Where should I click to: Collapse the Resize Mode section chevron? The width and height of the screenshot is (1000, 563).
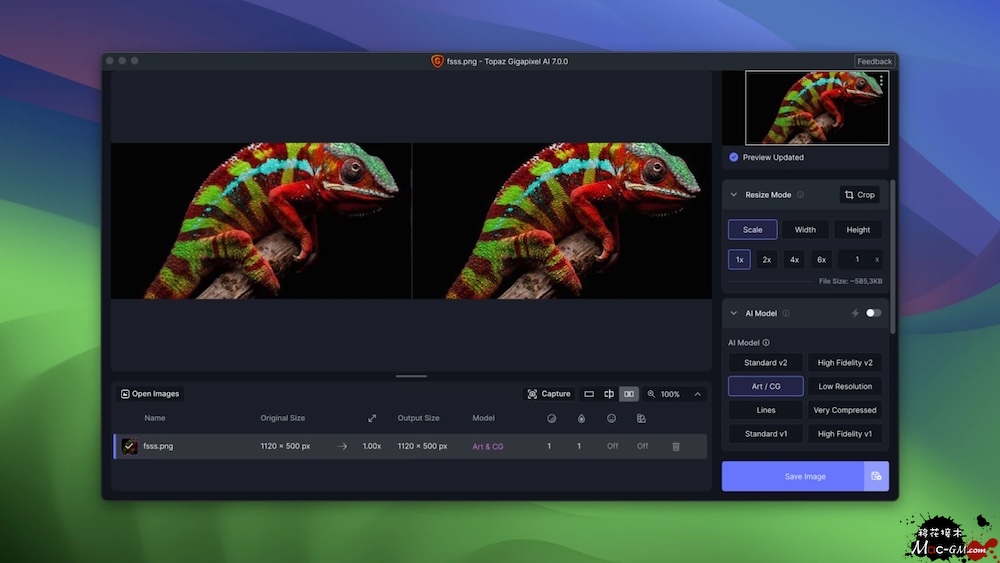point(733,194)
